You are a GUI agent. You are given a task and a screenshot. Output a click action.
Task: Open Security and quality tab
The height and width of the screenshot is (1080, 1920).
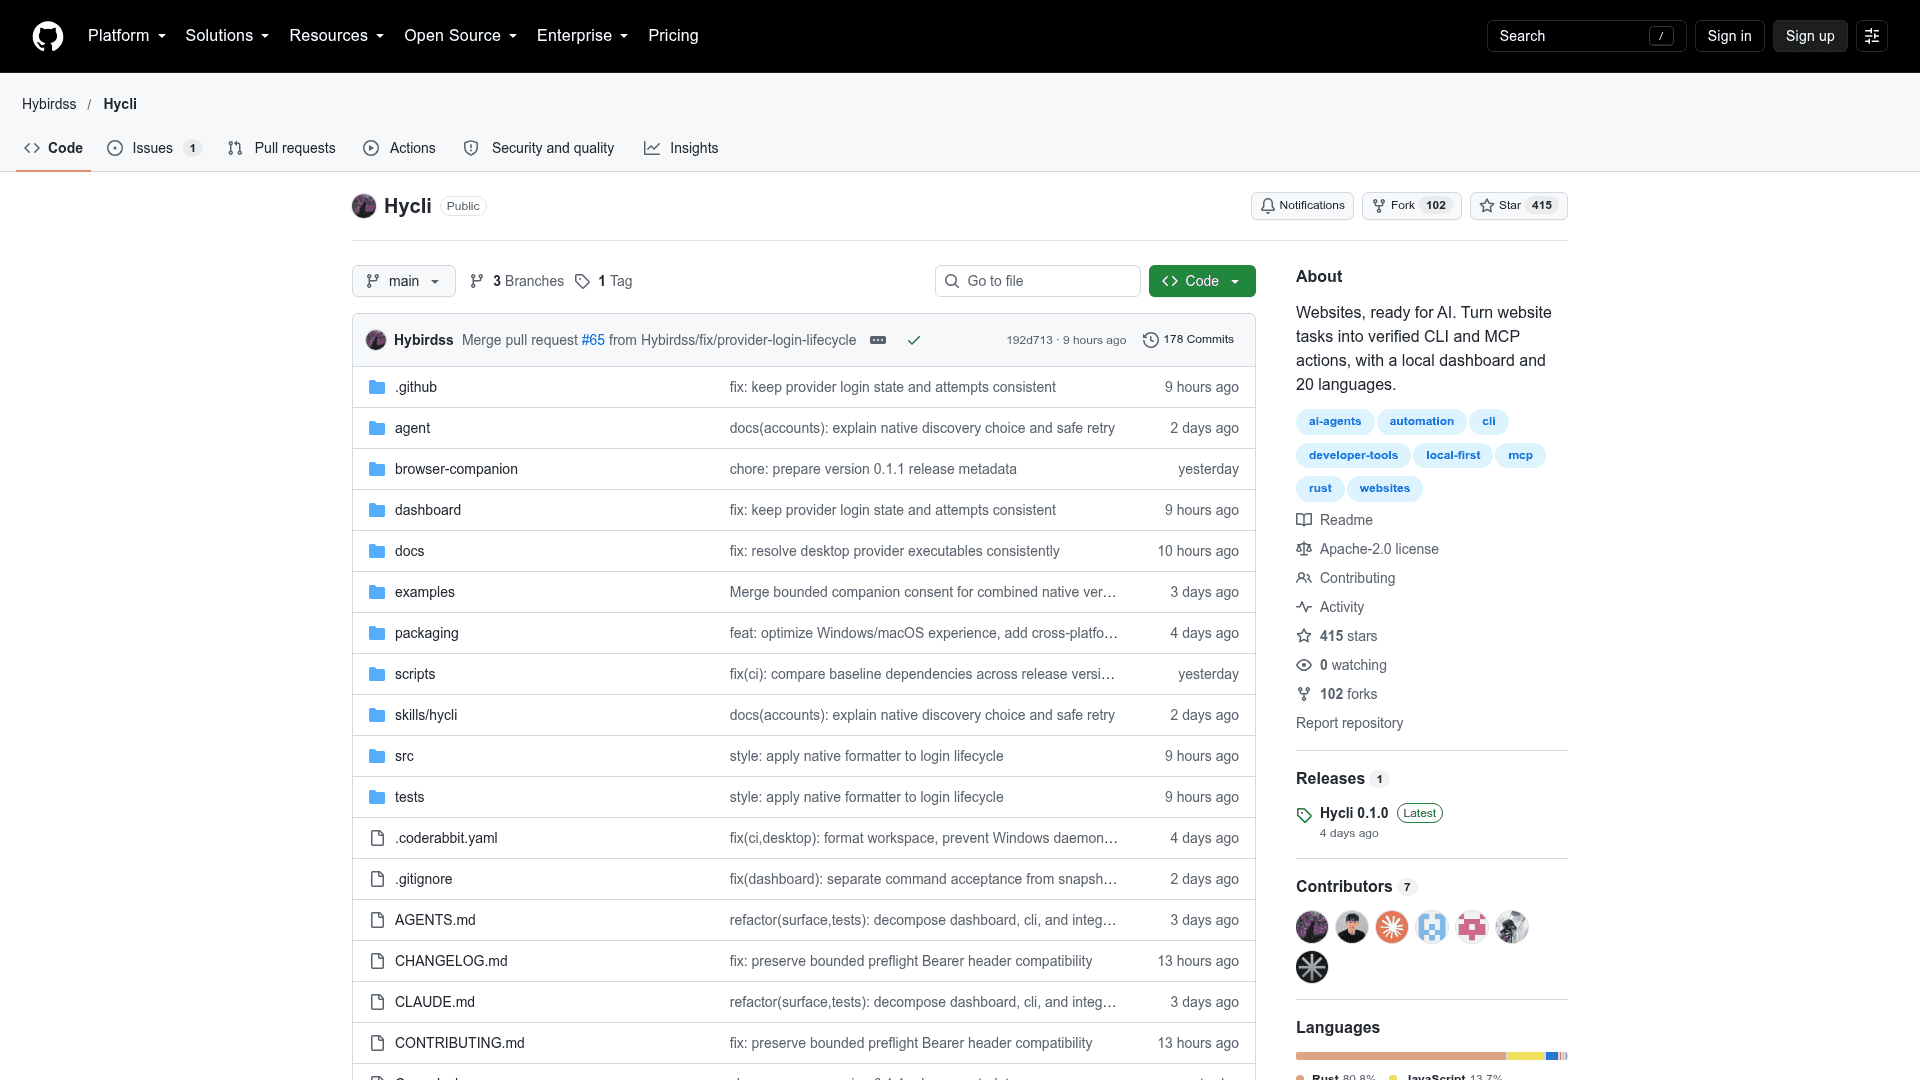pyautogui.click(x=539, y=148)
